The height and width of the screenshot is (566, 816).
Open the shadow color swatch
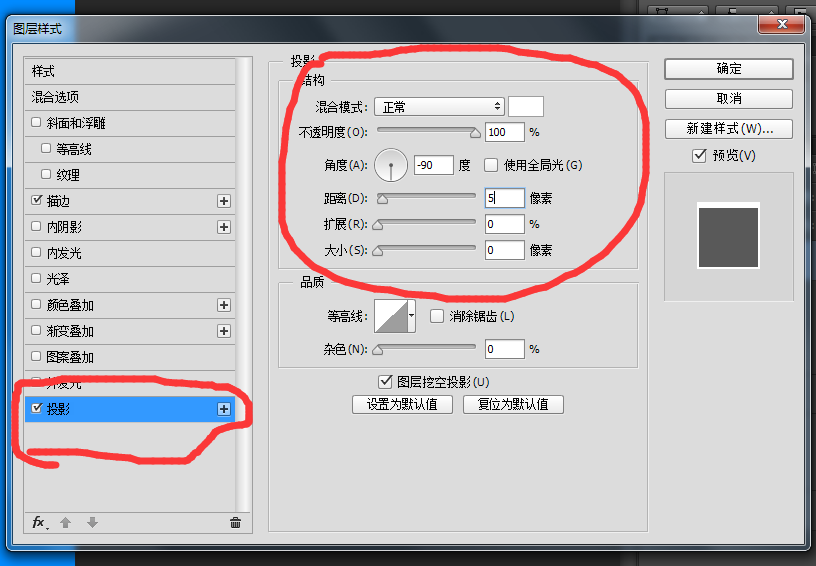[526, 107]
